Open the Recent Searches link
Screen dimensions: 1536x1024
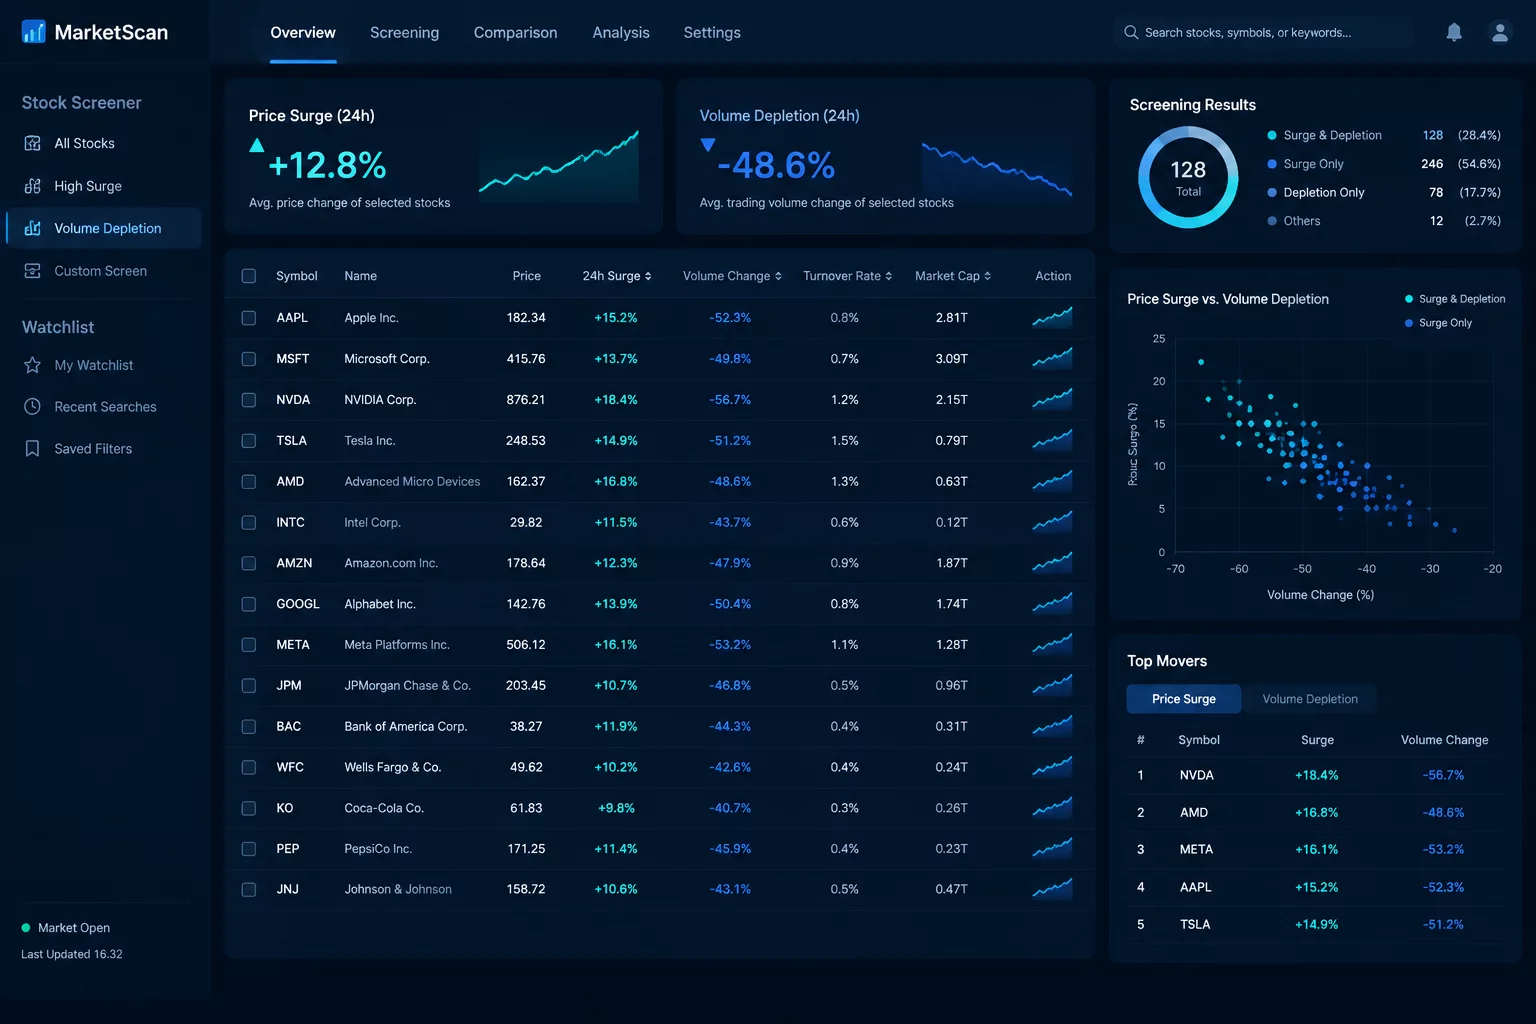point(105,407)
